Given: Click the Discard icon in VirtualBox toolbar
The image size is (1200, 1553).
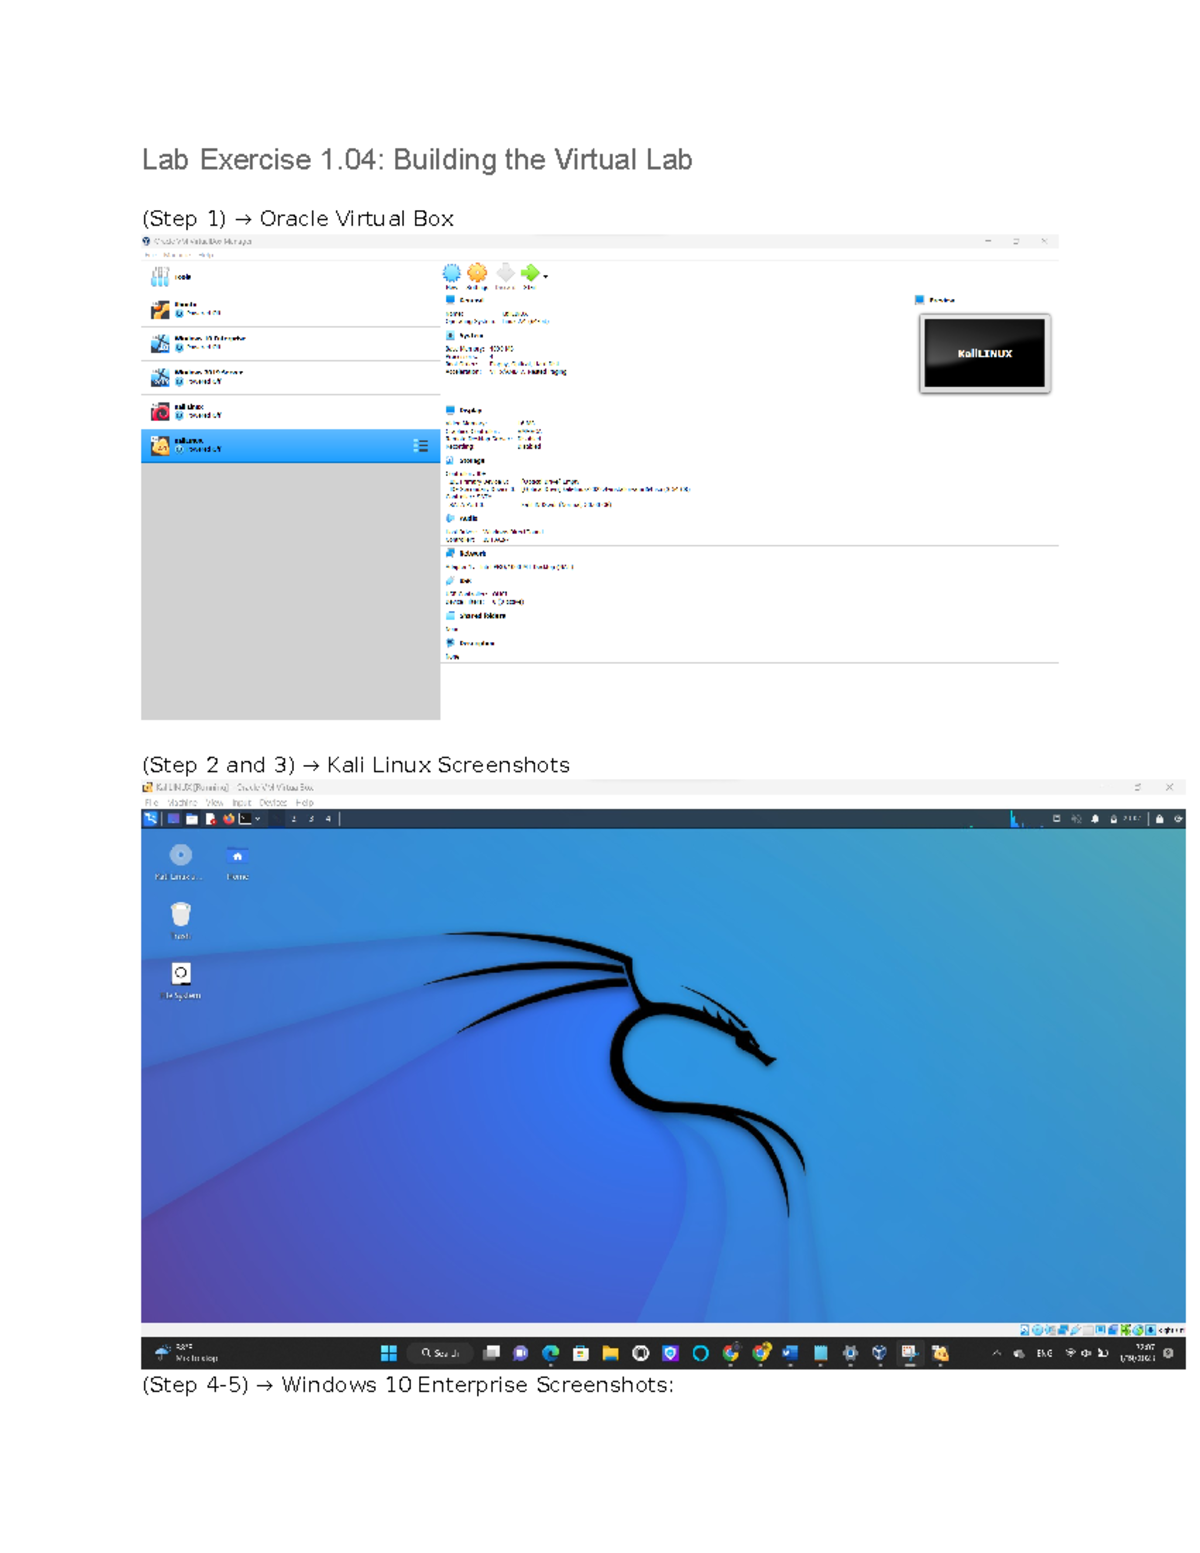Looking at the screenshot, I should (x=504, y=271).
